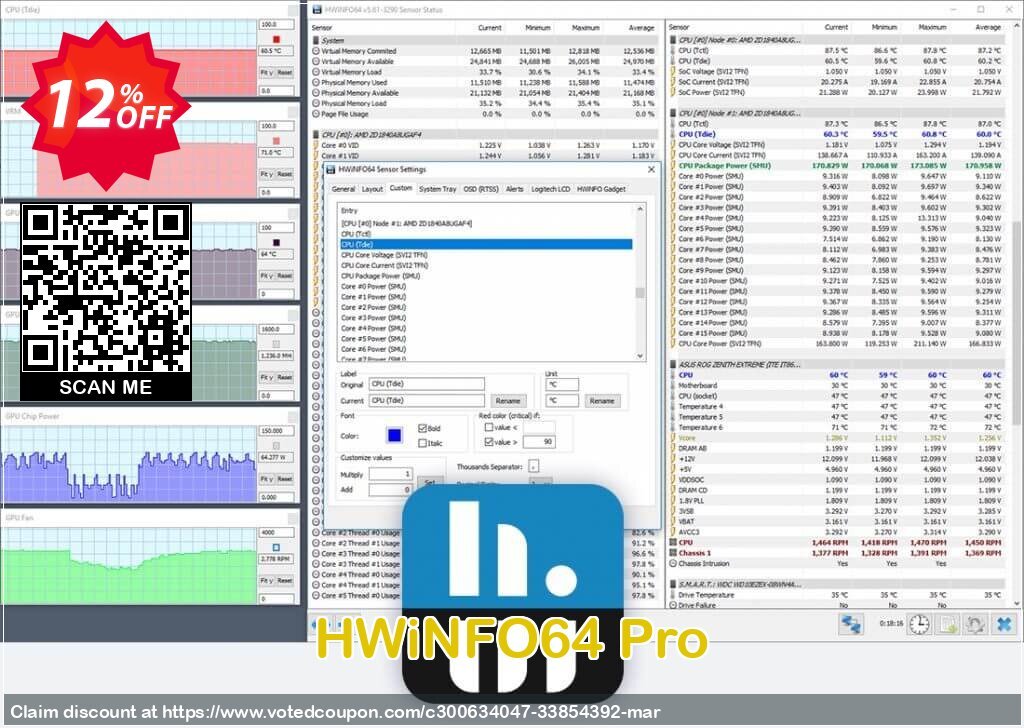
Task: Click 'Virtual Memory Committed' sensor row
Action: (x=484, y=51)
